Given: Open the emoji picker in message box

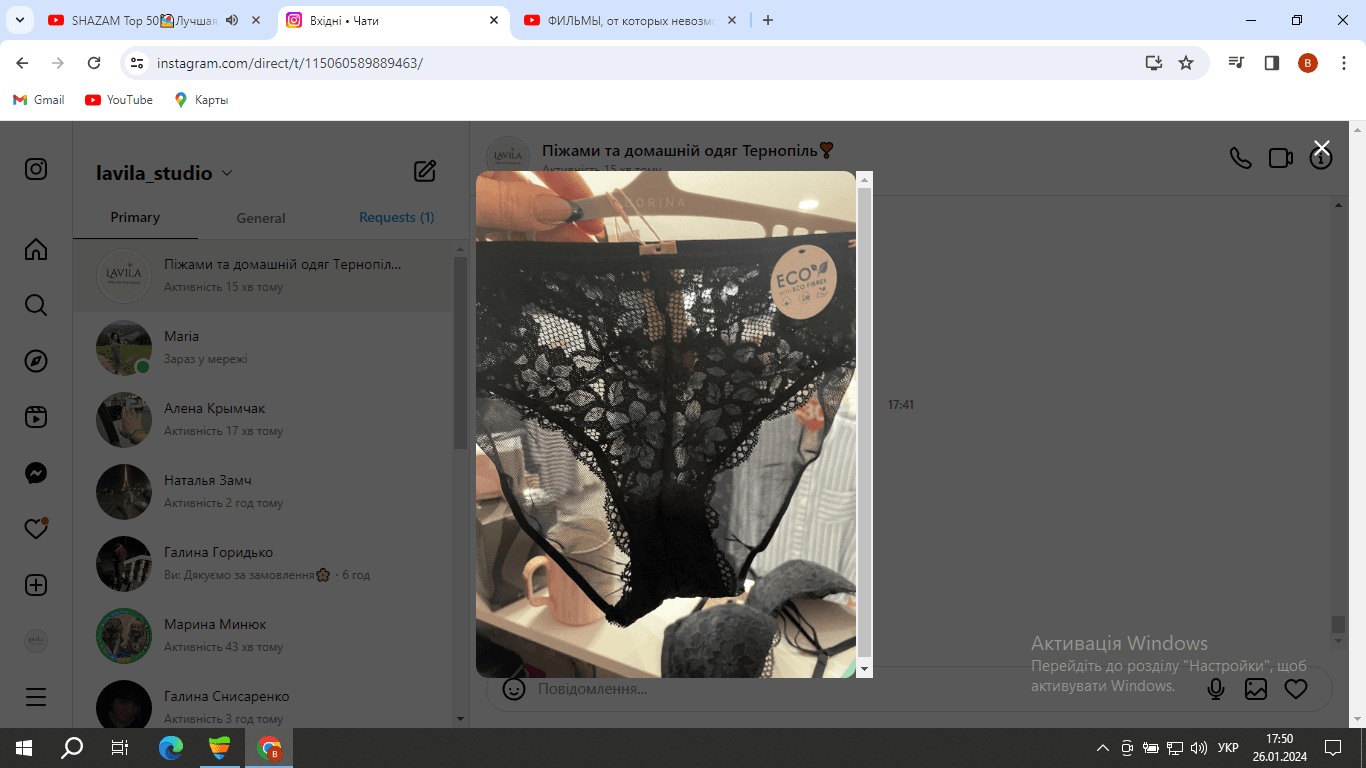Looking at the screenshot, I should point(514,689).
